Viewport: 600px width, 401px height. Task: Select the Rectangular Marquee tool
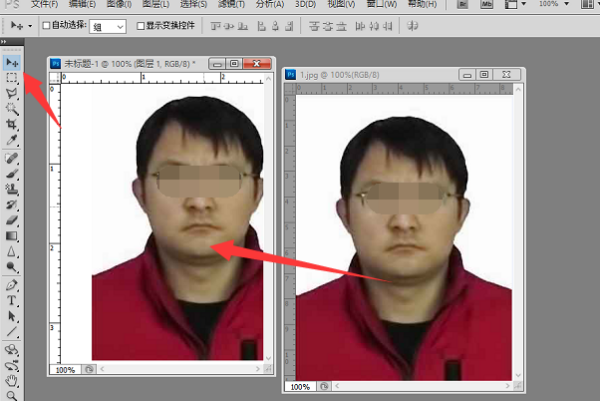pos(12,77)
